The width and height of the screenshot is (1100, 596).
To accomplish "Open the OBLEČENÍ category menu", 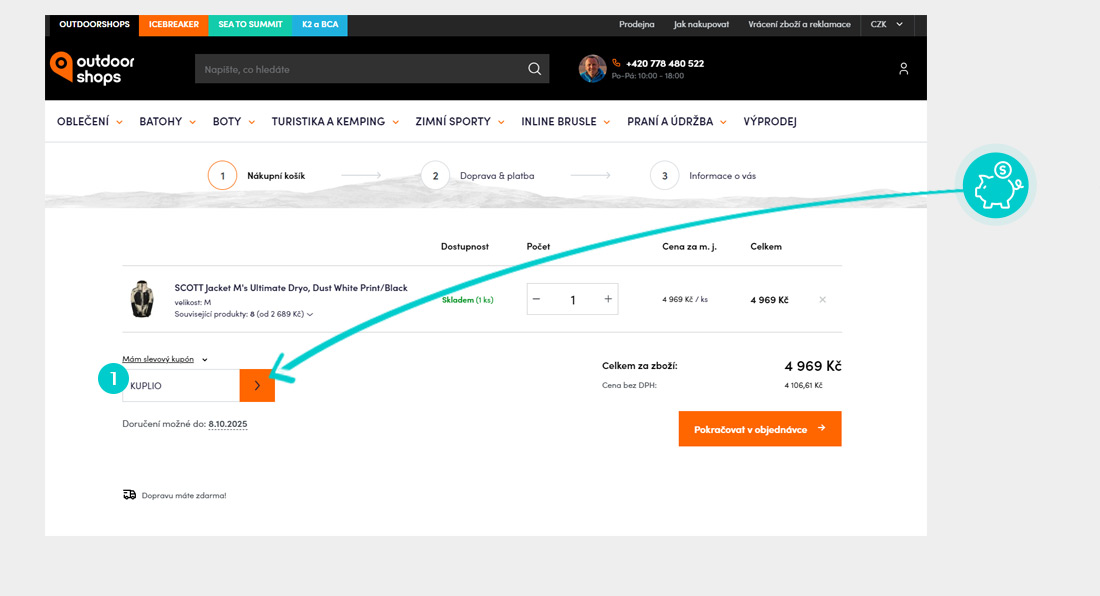I will point(89,122).
